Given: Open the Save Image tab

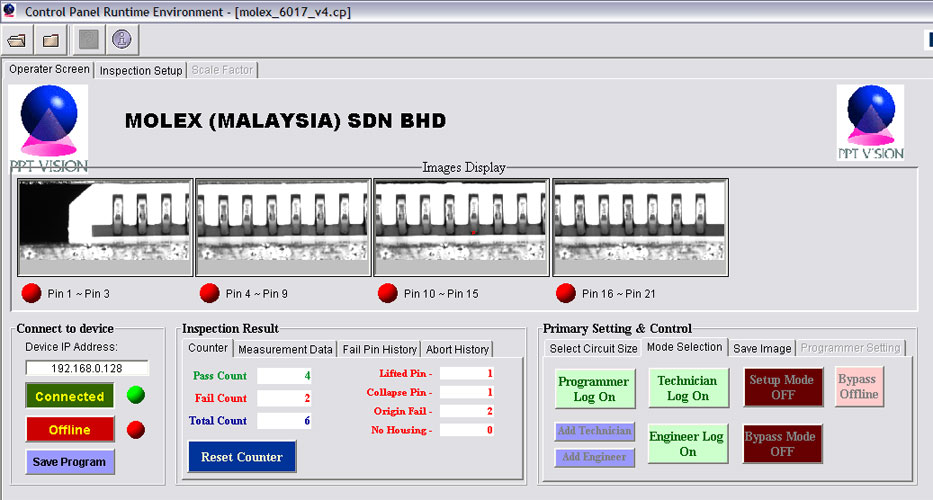Looking at the screenshot, I should point(759,349).
